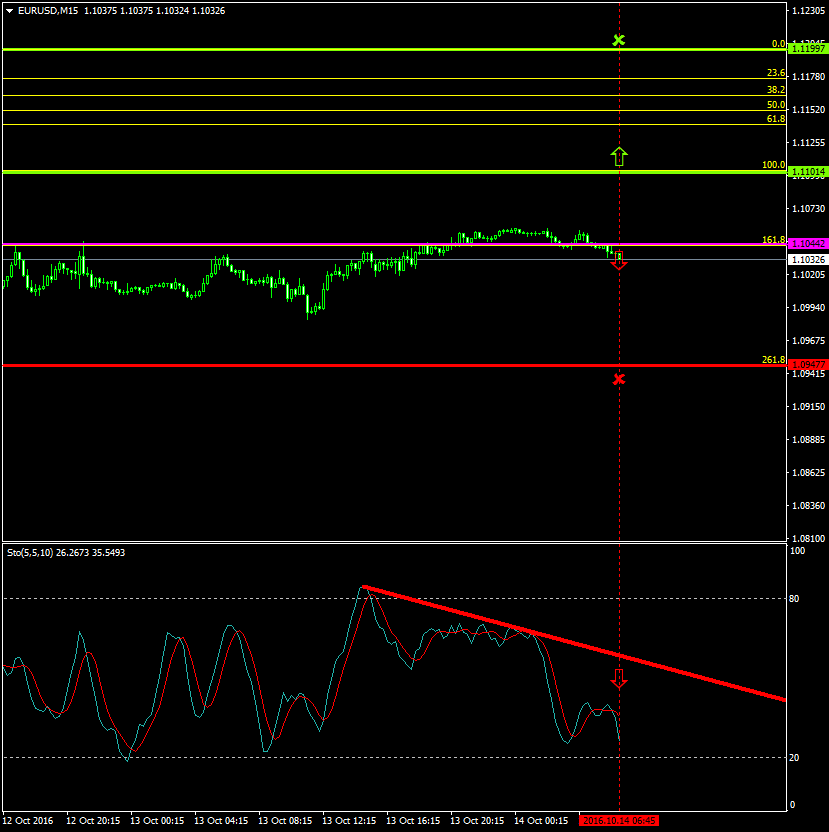The image size is (829, 832).
Task: Click the highlighted 2016.10.14 06:45 time marker
Action: coord(619,820)
